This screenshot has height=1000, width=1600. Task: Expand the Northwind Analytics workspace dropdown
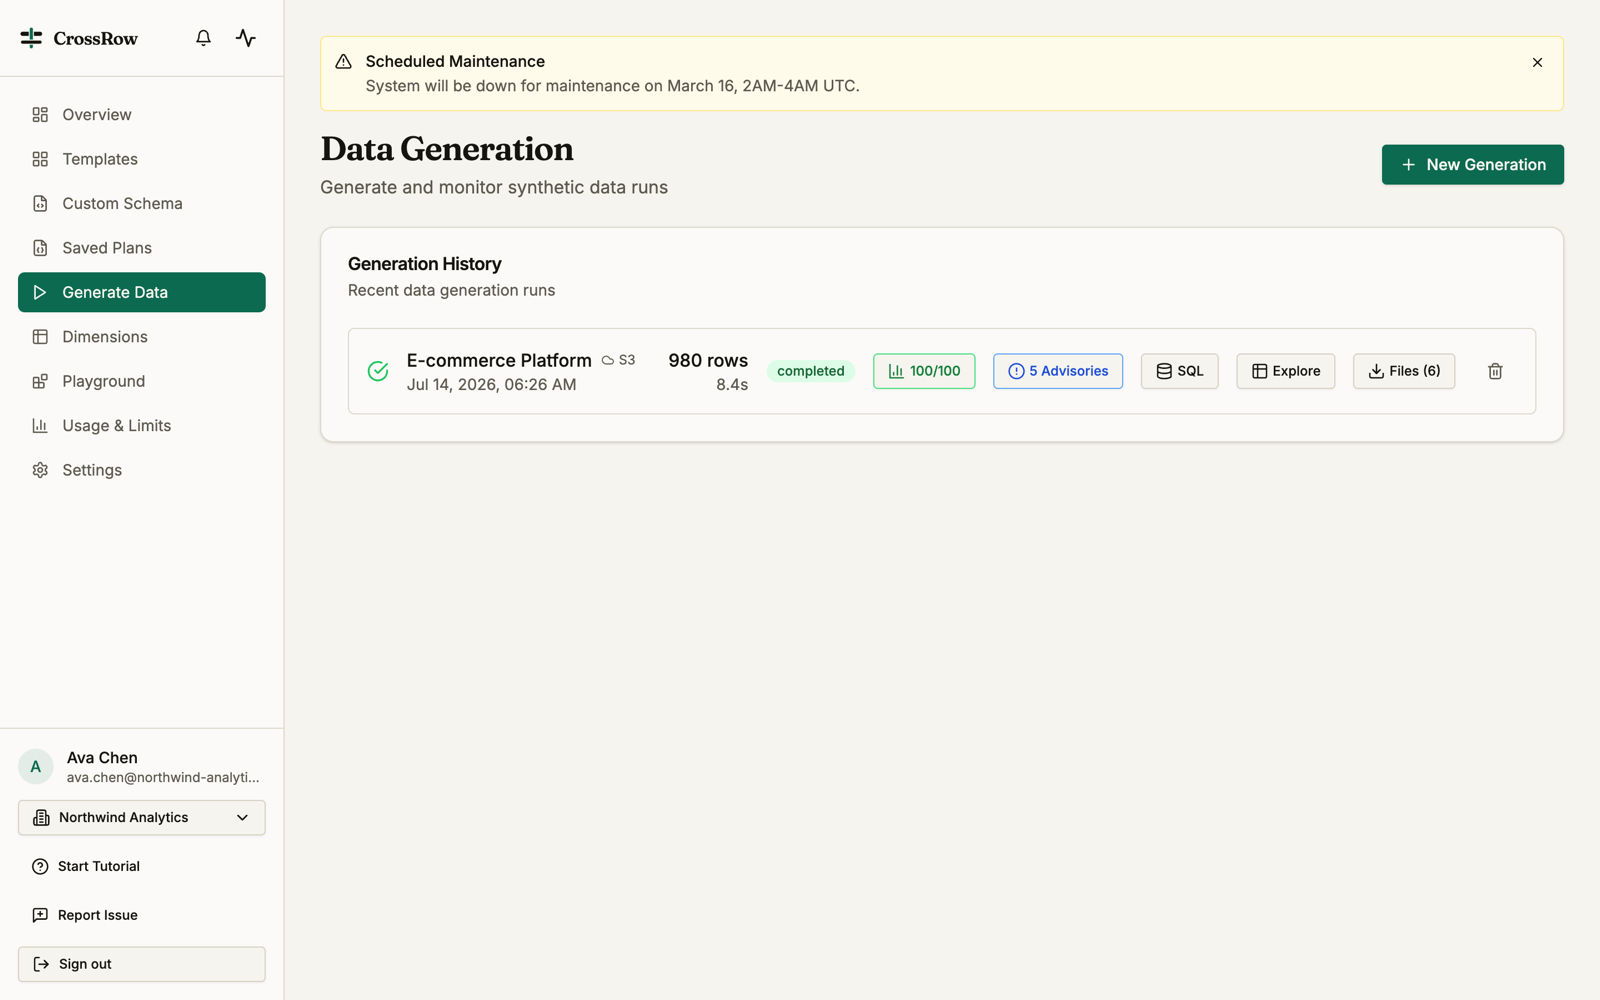coord(142,818)
